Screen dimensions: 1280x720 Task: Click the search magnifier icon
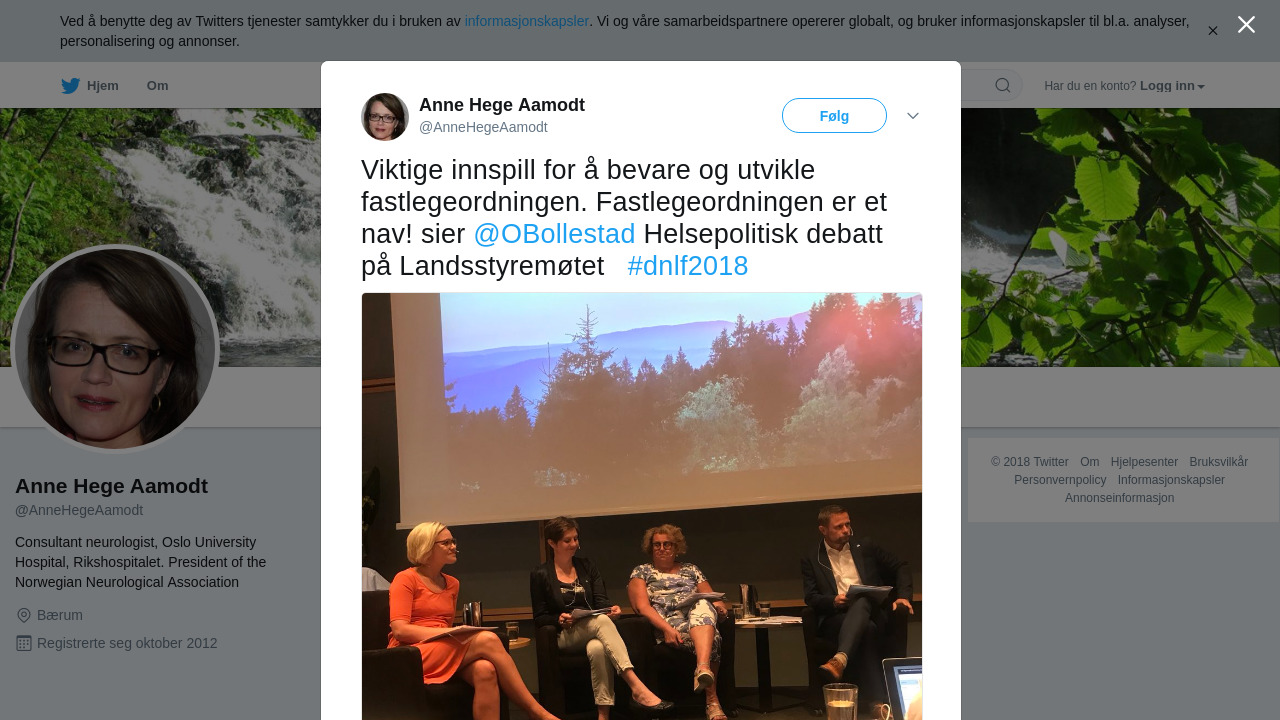click(1003, 85)
